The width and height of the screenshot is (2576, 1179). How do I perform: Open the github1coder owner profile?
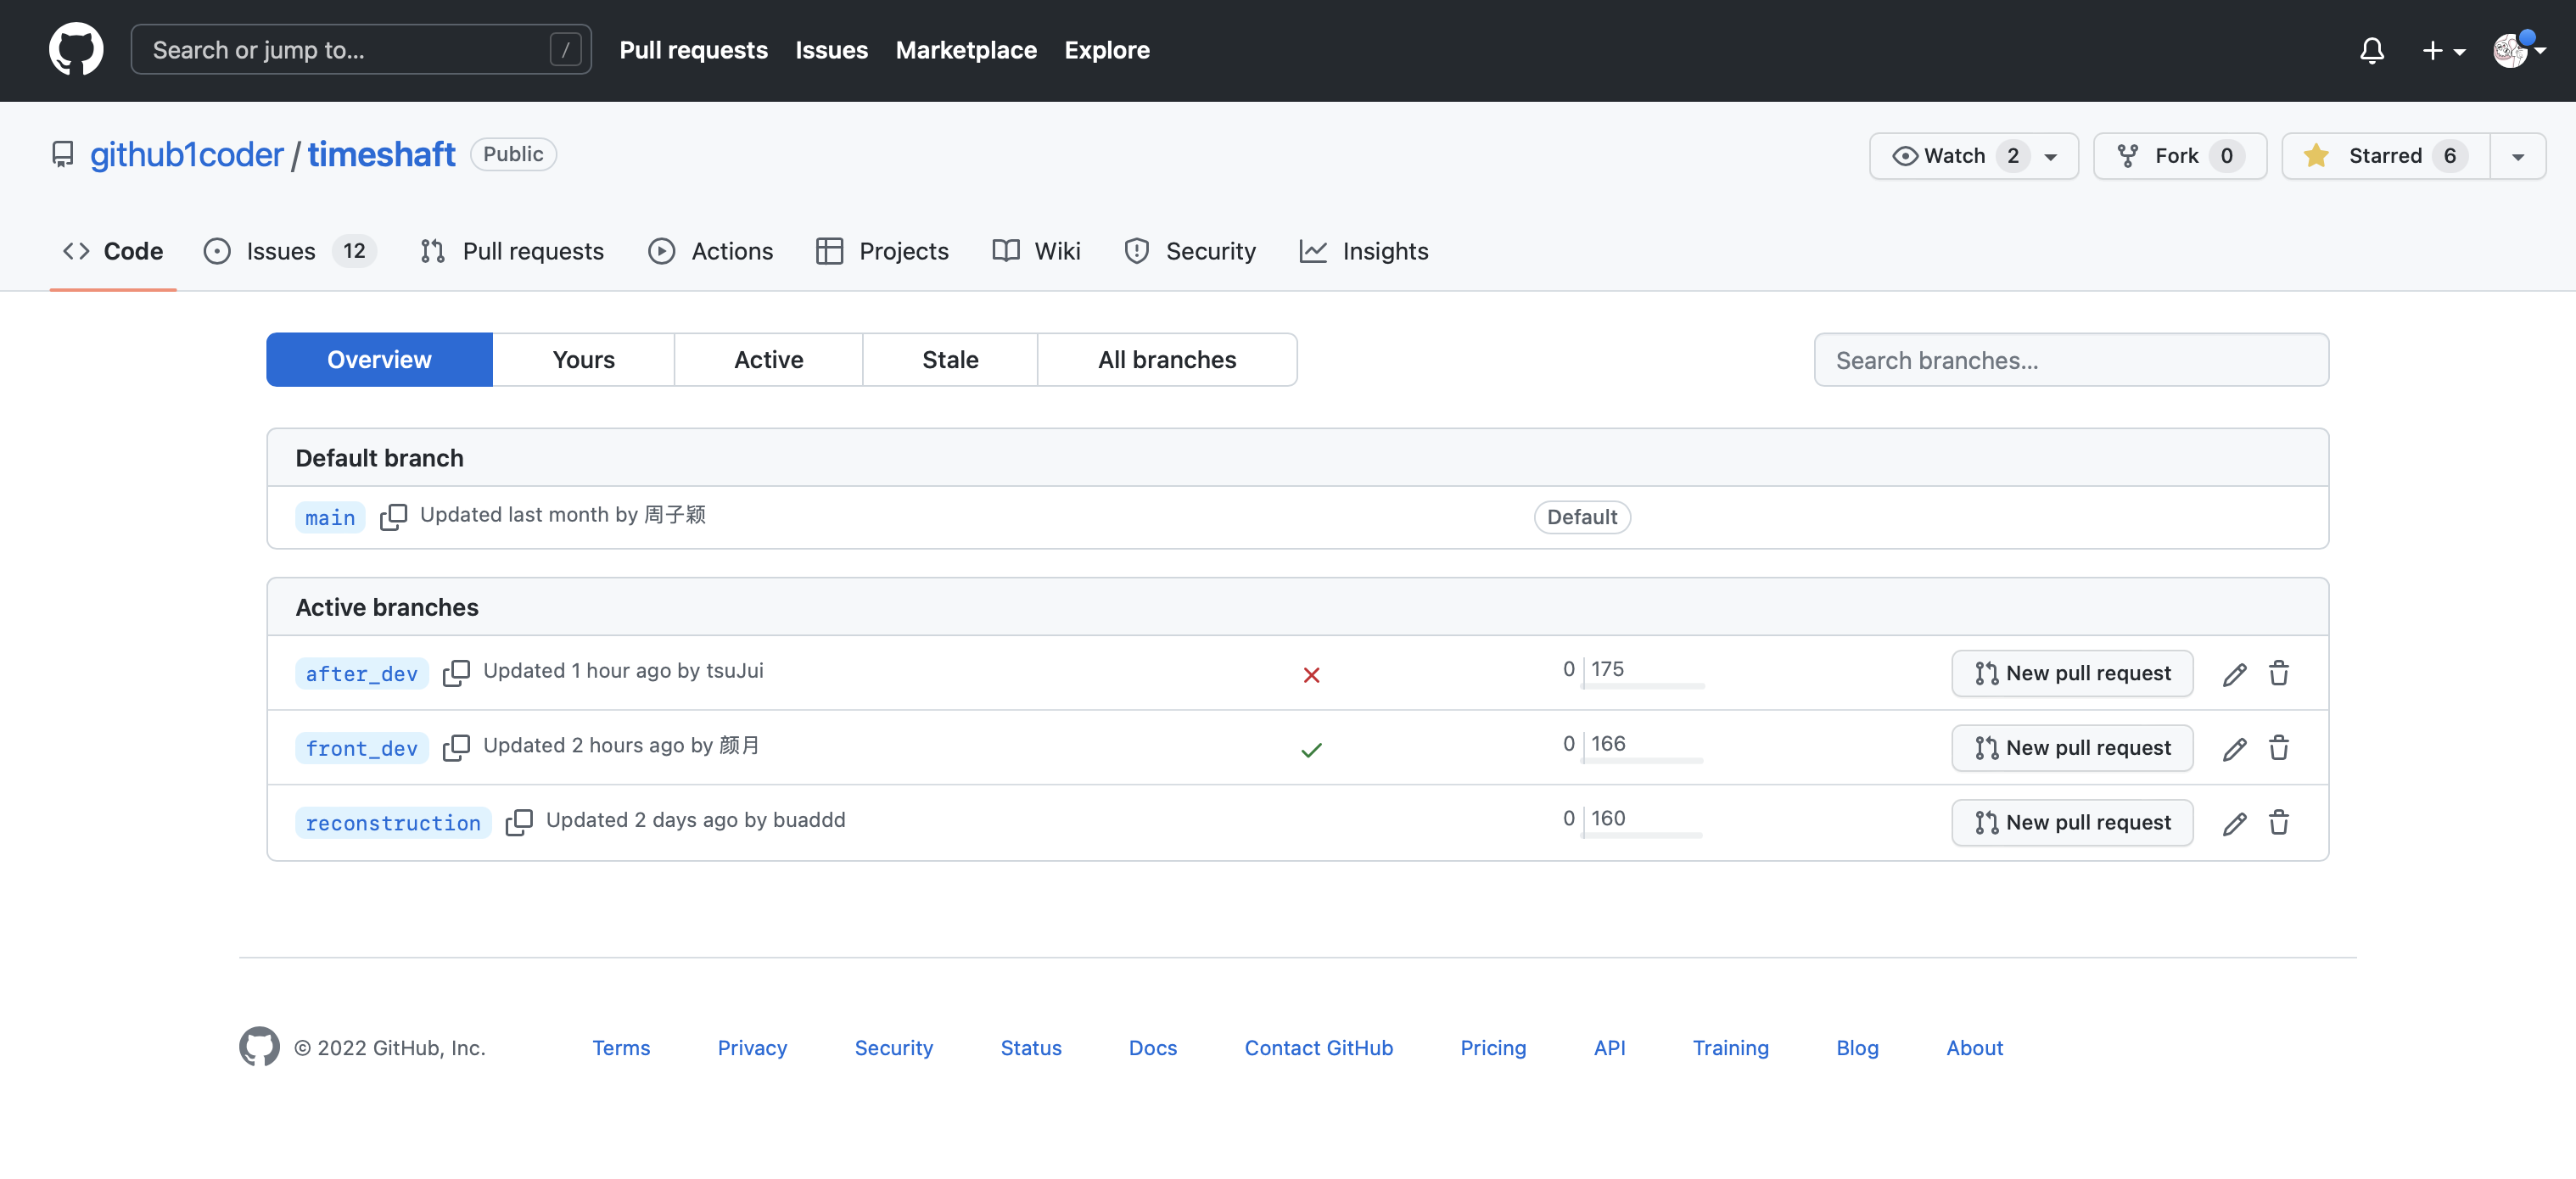[187, 154]
